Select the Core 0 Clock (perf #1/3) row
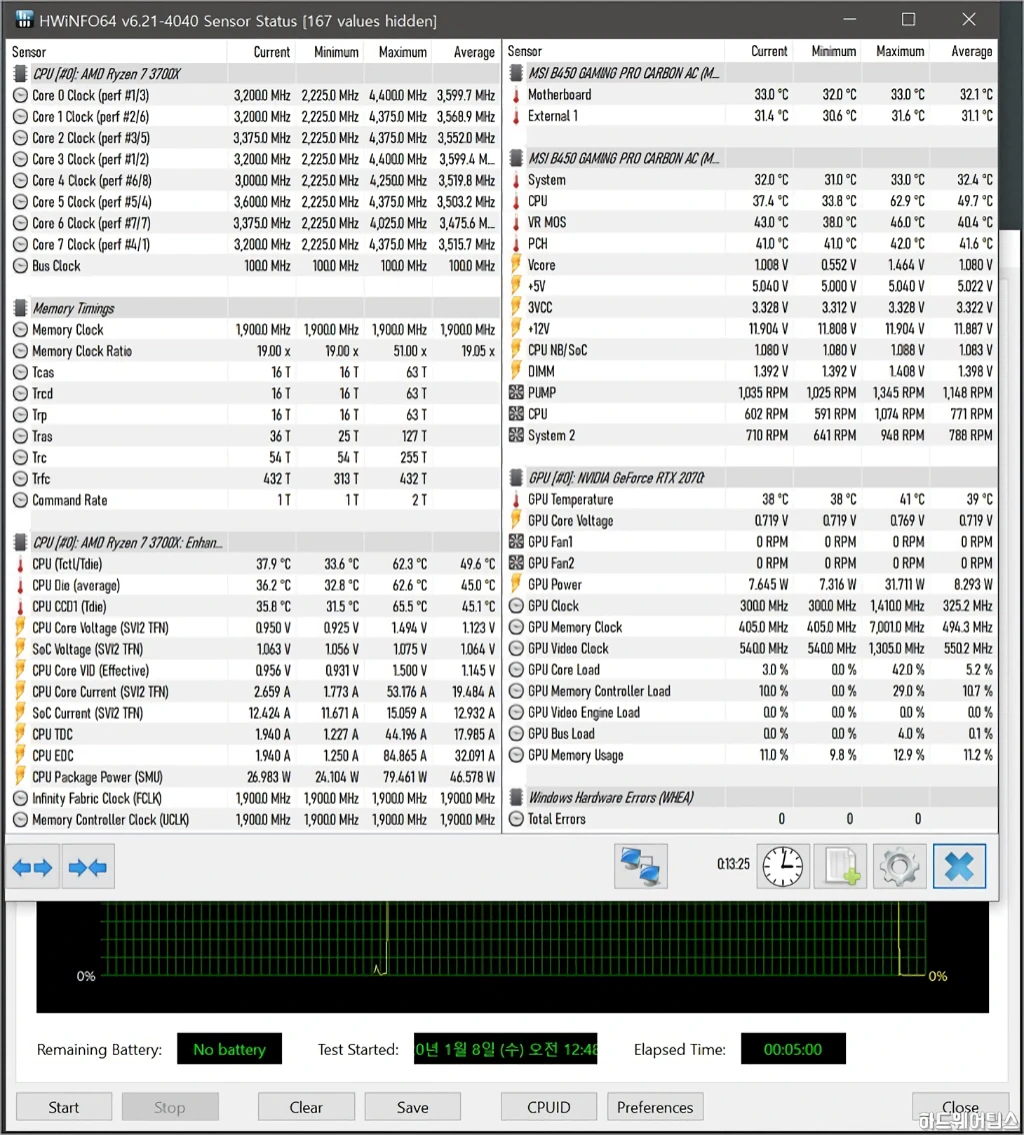Viewport: 1024px width, 1135px height. tap(253, 95)
